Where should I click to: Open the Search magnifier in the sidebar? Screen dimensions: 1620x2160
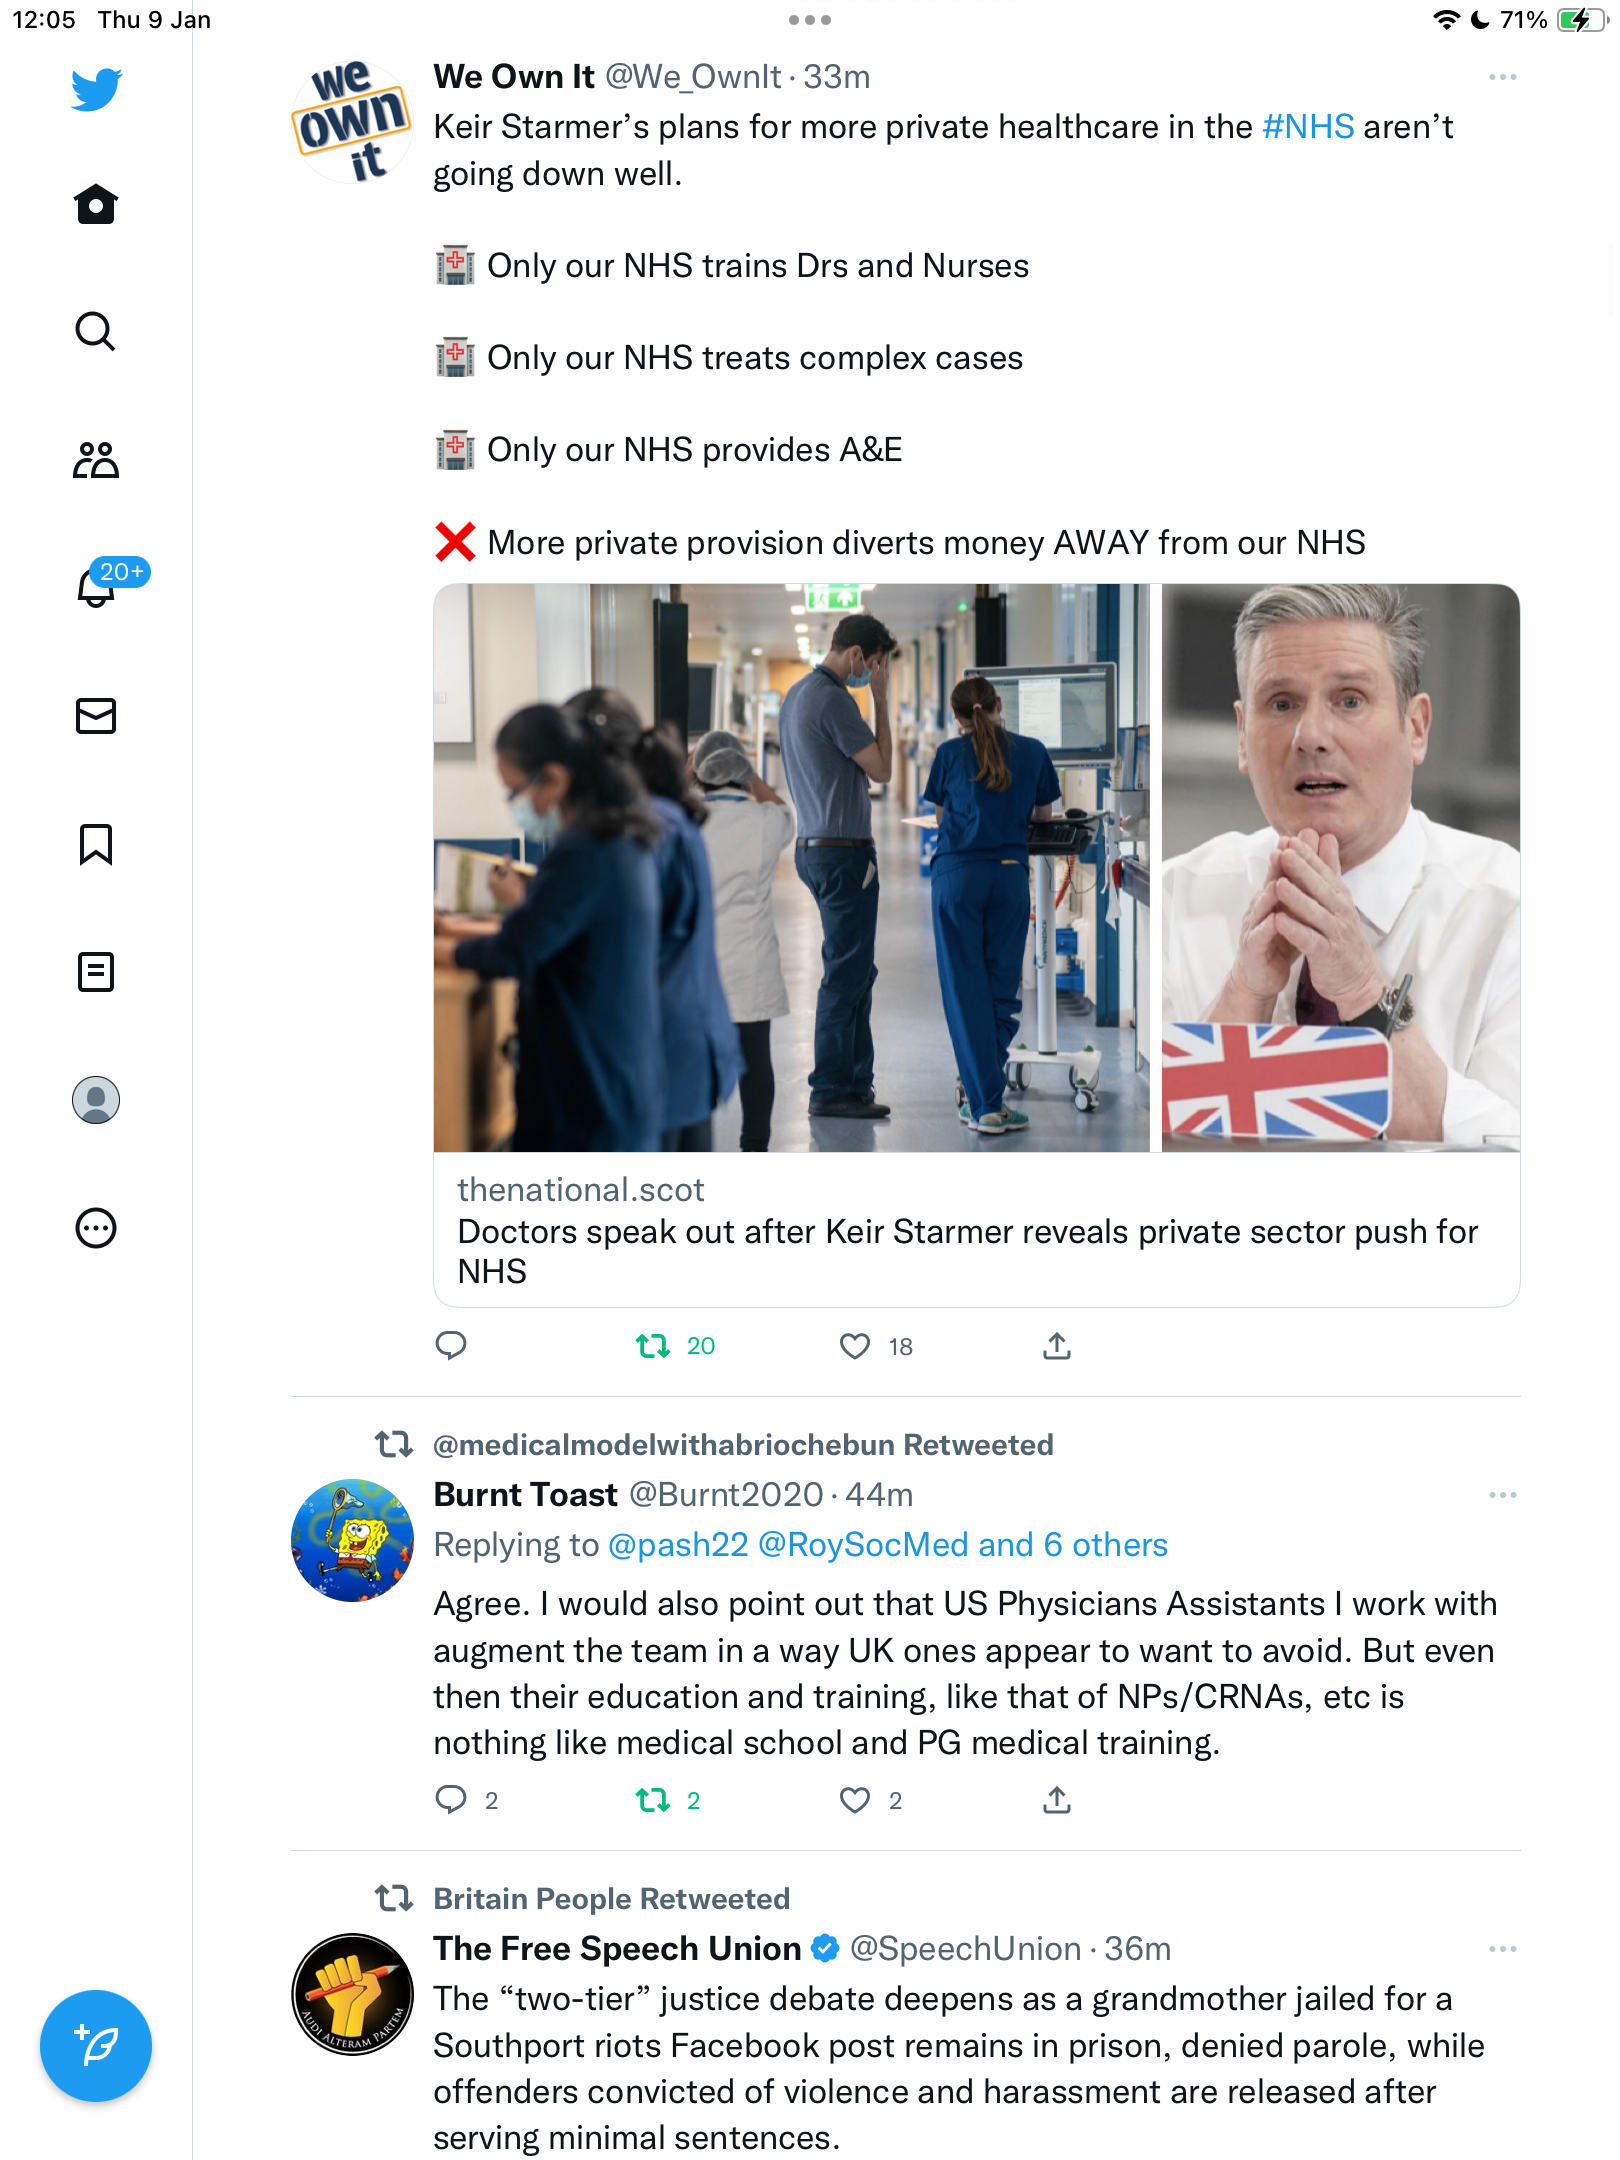[96, 332]
